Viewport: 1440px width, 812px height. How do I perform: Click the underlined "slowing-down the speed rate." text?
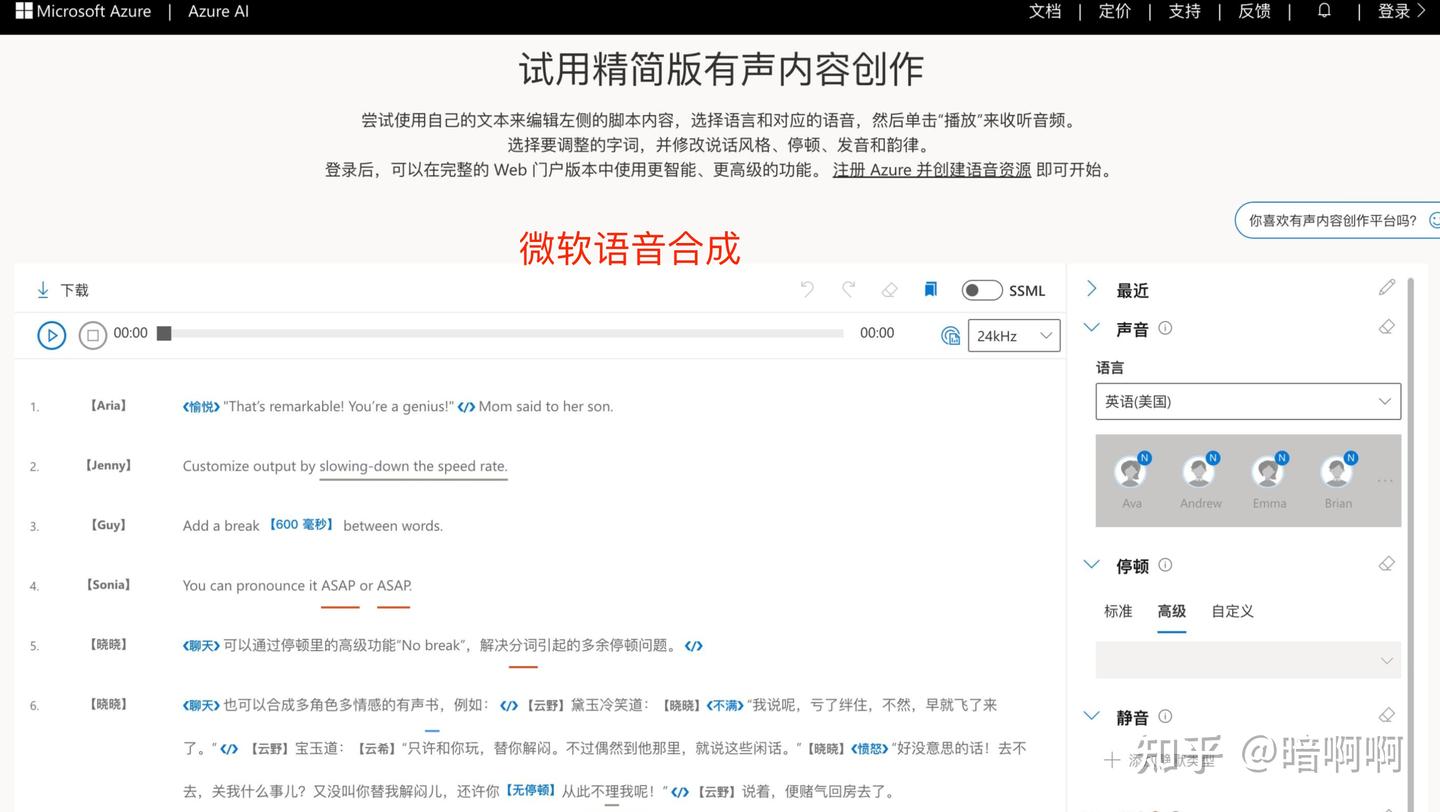[413, 466]
